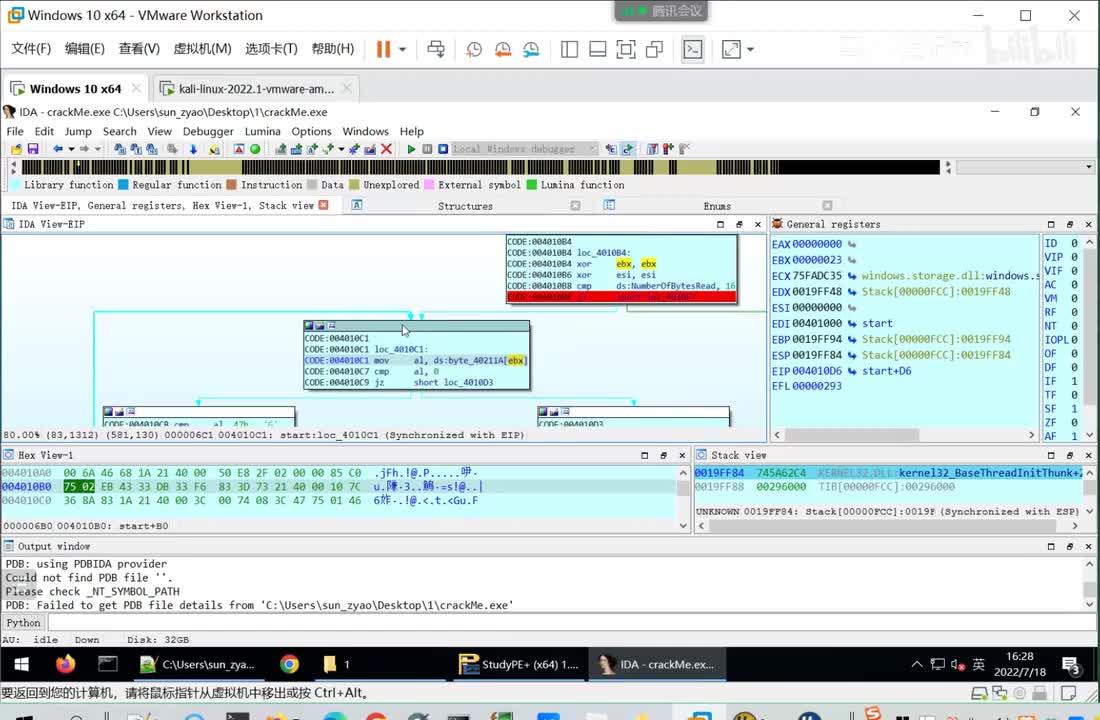Screen dimensions: 1100x720
Task: Open the jump-forward history dropdown arrow
Action: tap(98, 149)
